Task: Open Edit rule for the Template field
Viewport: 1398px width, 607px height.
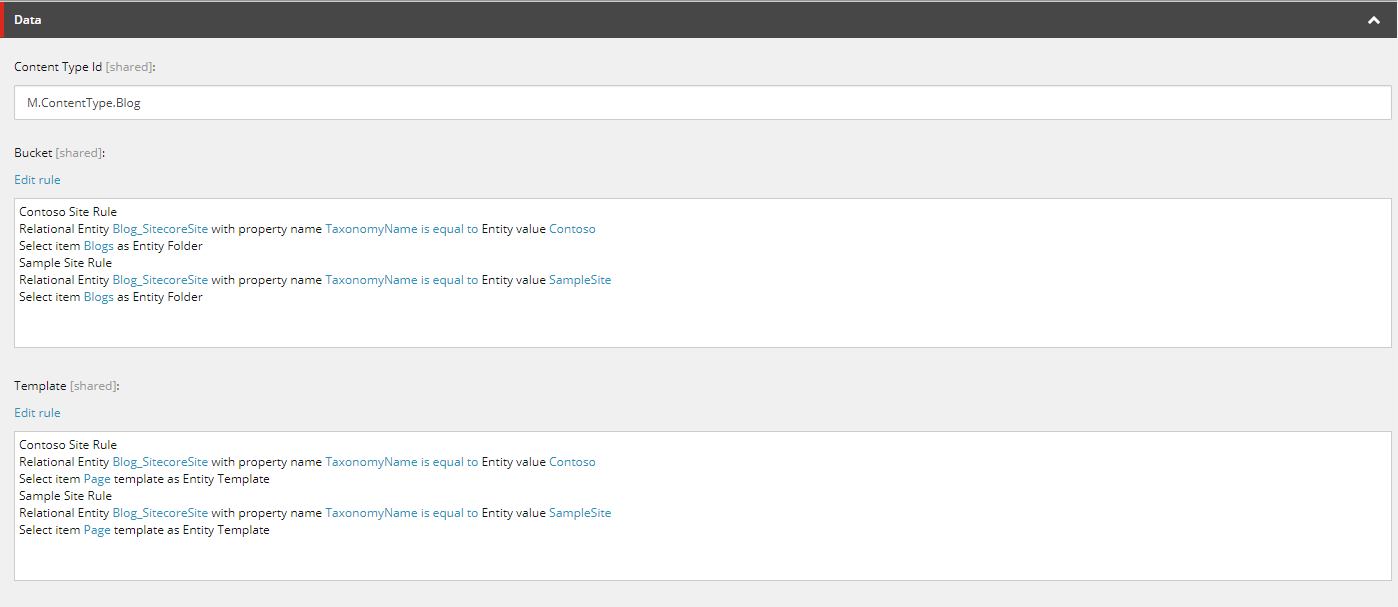Action: click(x=37, y=413)
